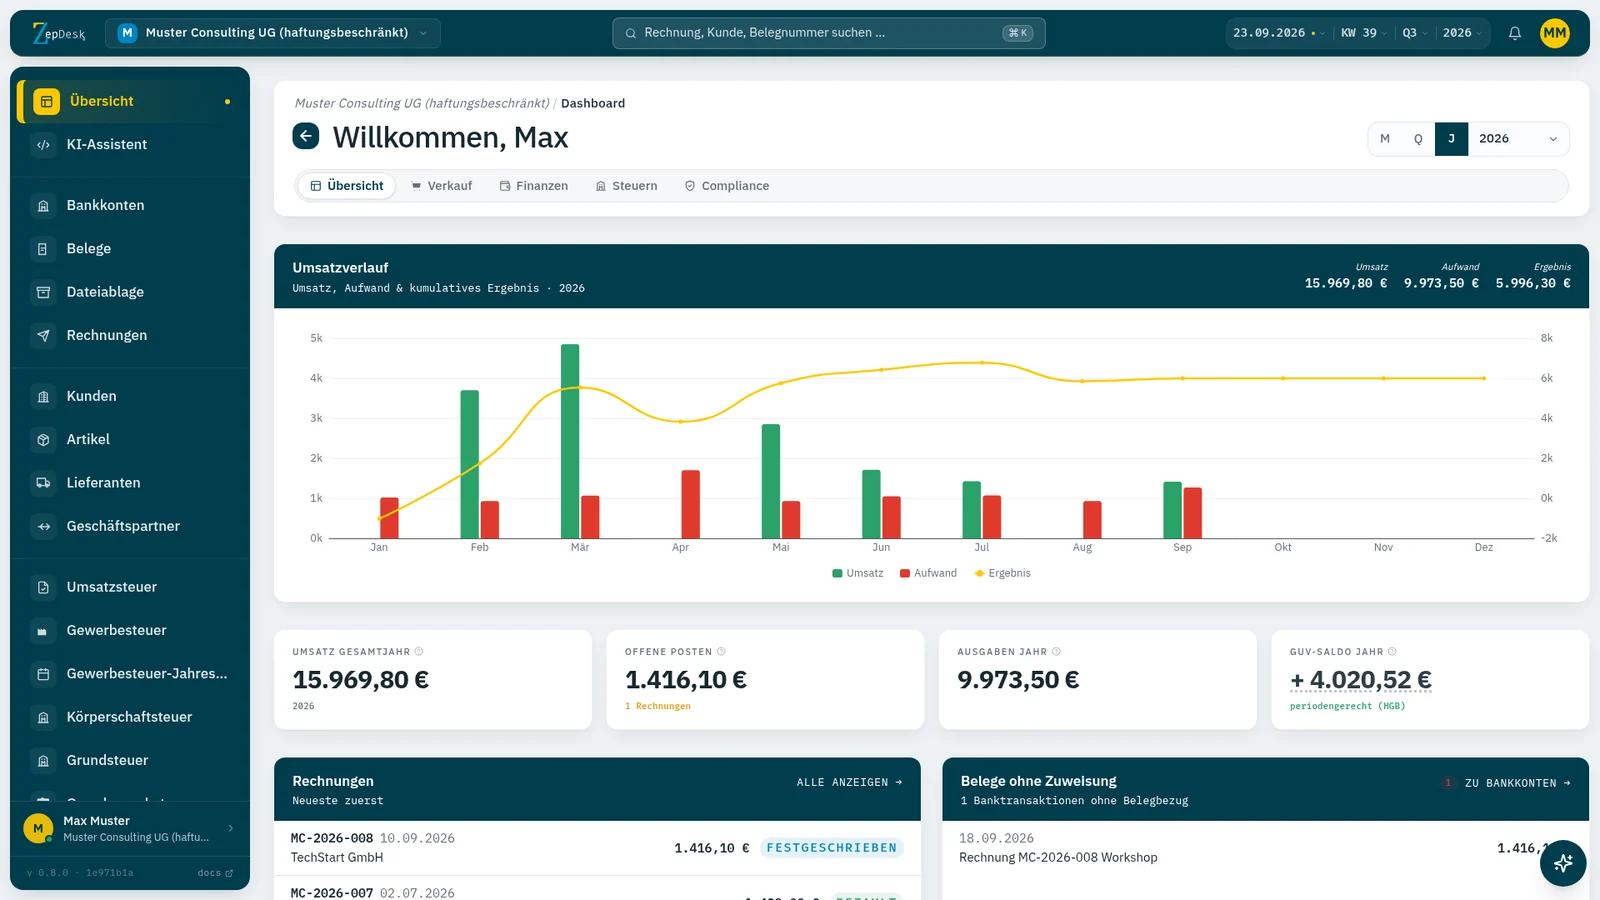1600x900 pixels.
Task: Select the J yearly period toggle
Action: point(1451,139)
